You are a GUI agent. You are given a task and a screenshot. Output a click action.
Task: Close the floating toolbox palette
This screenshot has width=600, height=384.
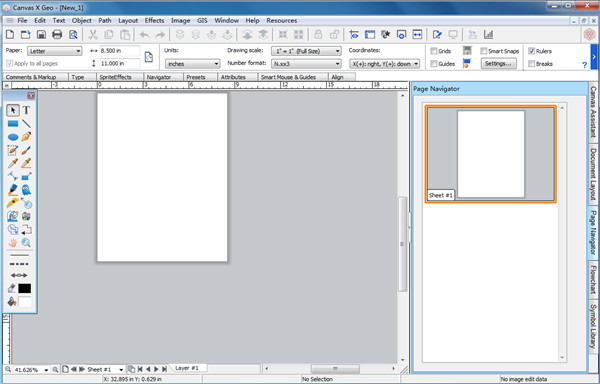(x=31, y=96)
